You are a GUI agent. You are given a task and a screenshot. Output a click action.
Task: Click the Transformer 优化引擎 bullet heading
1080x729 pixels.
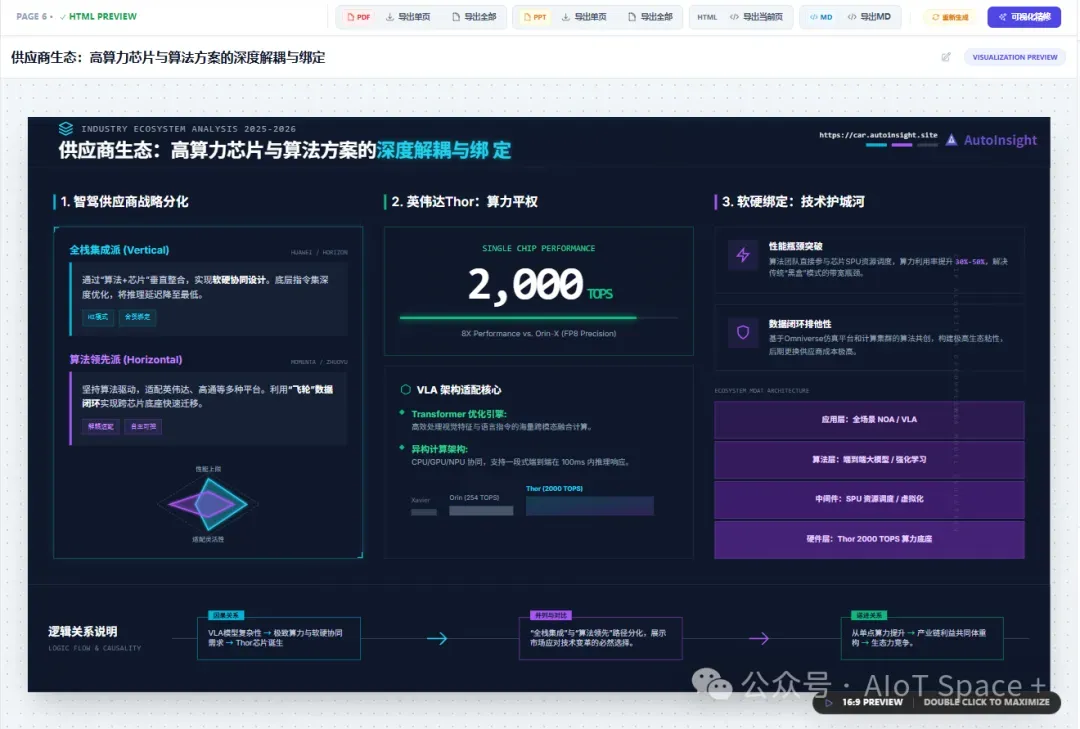pyautogui.click(x=459, y=414)
